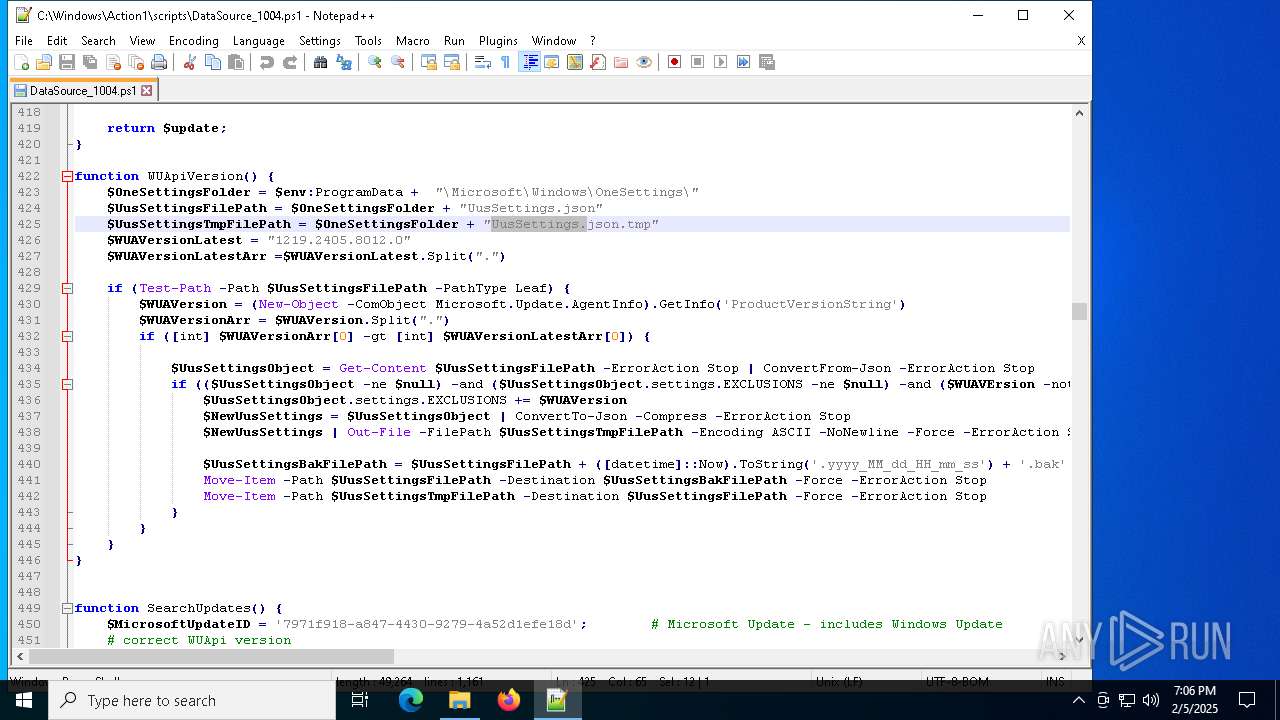Collapse the fold marker at line 435

67,384
